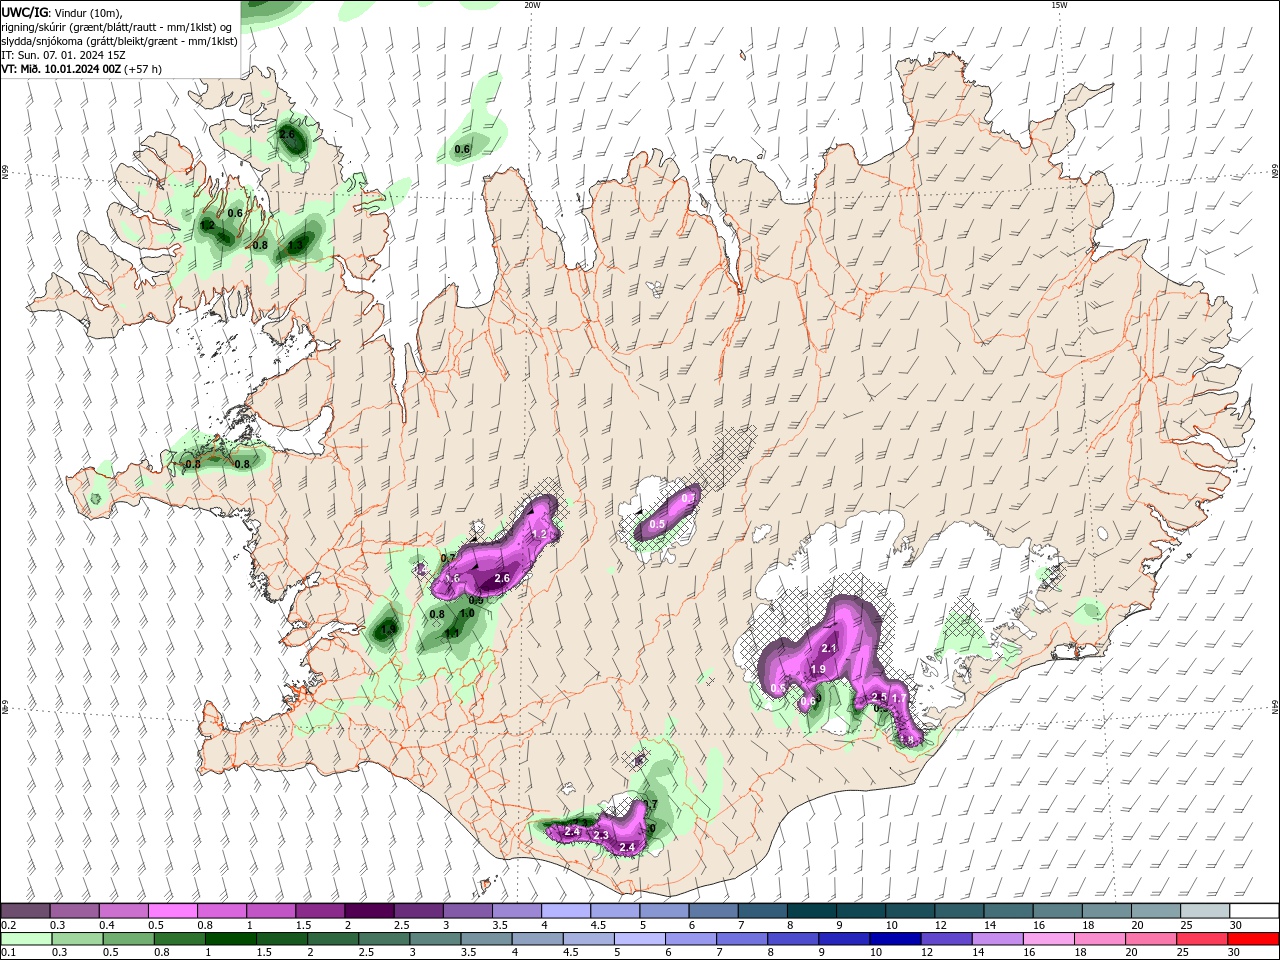Screen dimensions: 1280x960
Task: Select the 'rigning/skúrir' legend description line
Action: click(117, 27)
